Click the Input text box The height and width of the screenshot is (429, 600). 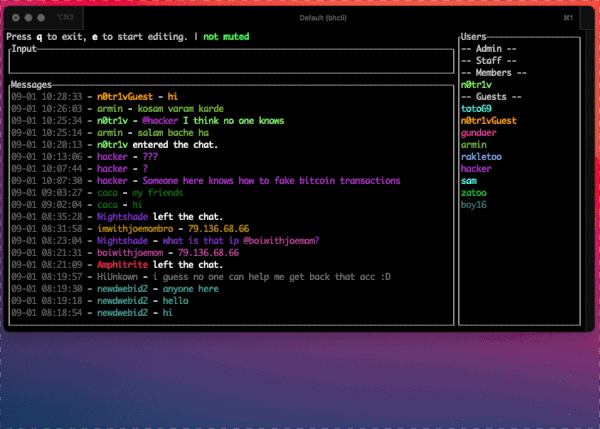pos(230,61)
